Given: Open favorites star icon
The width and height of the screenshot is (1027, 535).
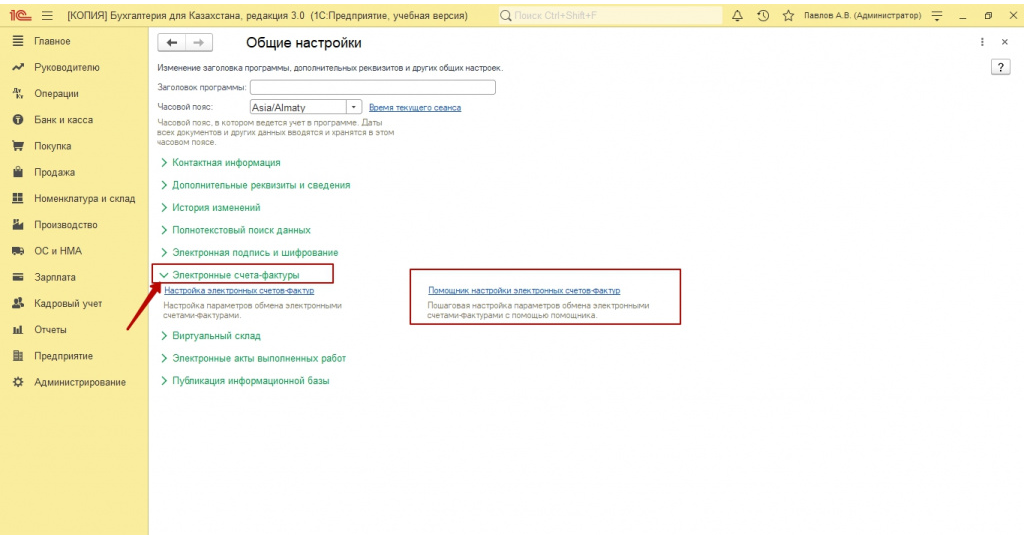Looking at the screenshot, I should tap(788, 16).
